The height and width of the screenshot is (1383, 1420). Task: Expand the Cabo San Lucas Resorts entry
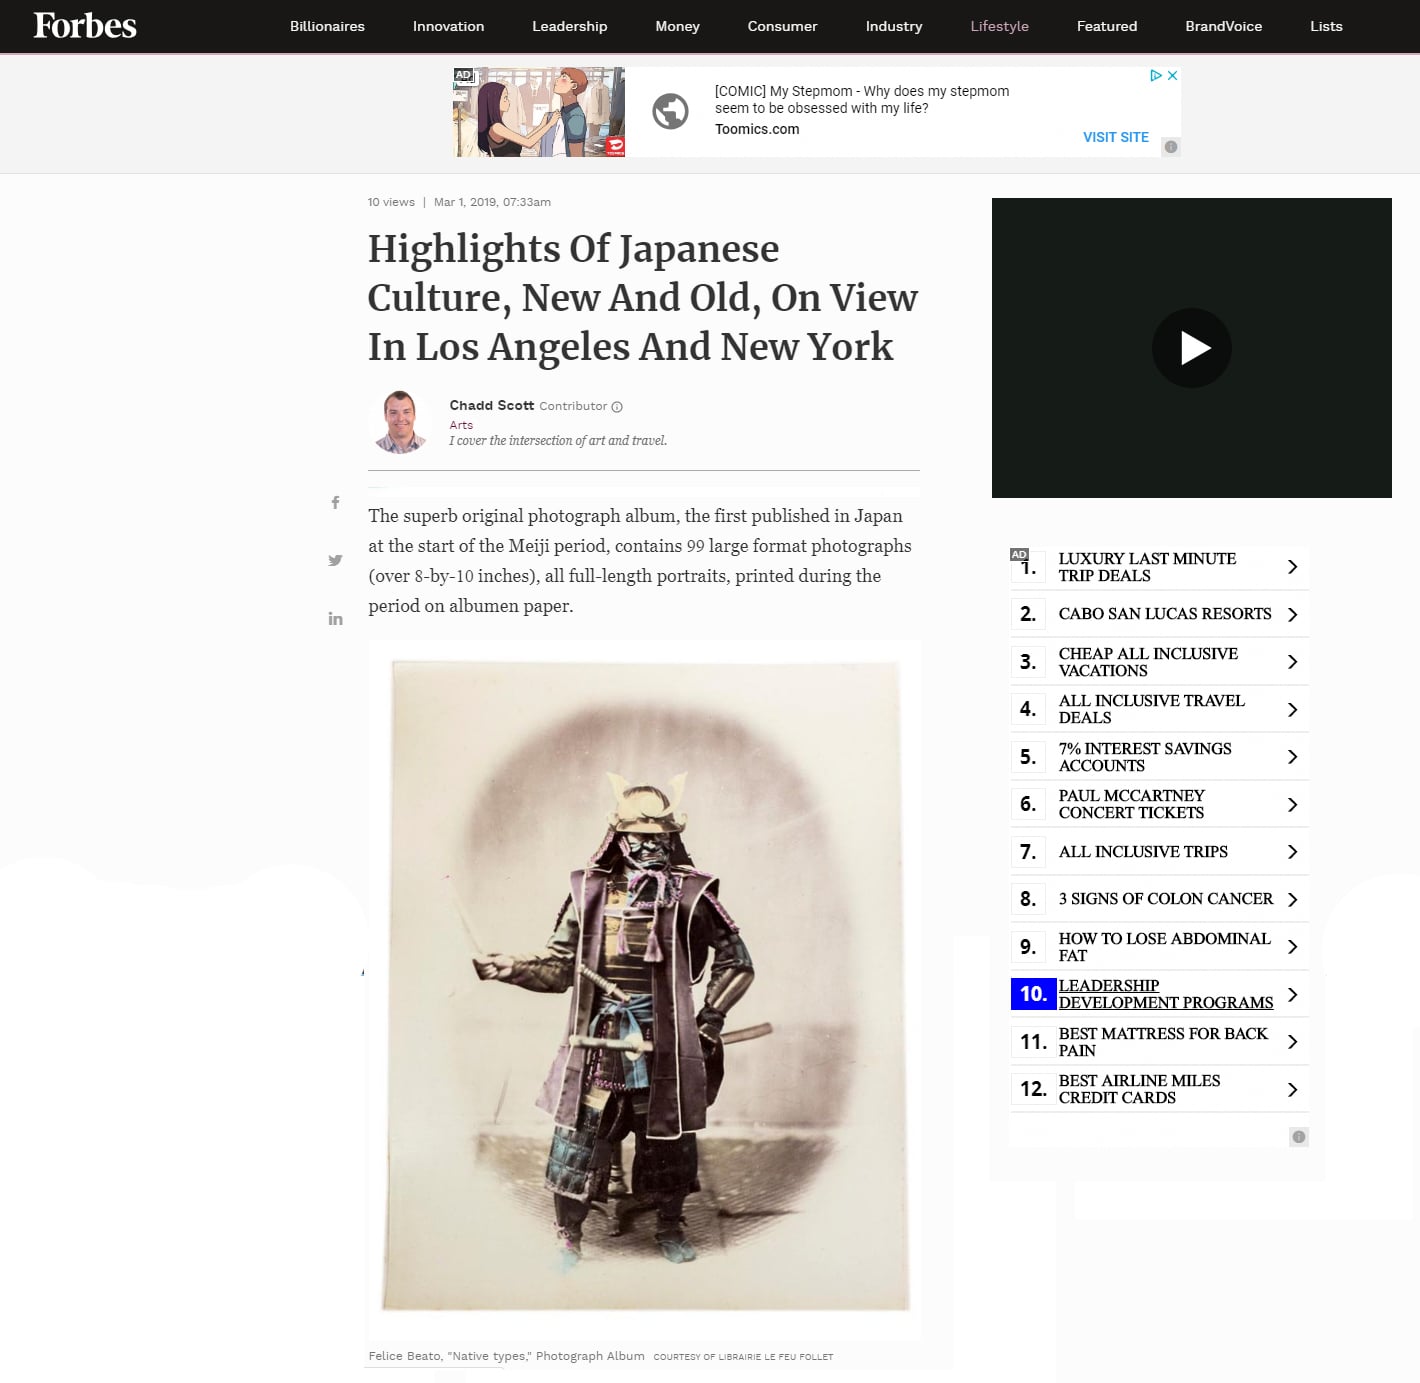click(1292, 613)
